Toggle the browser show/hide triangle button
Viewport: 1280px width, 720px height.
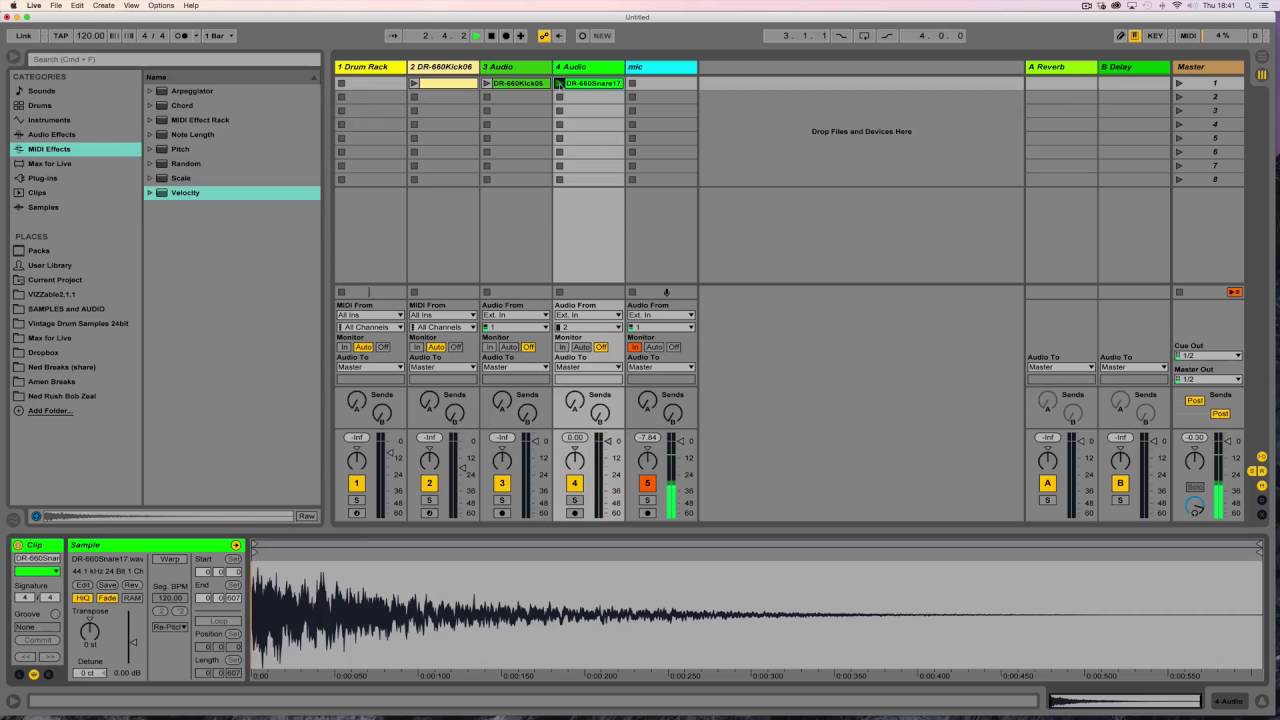tap(14, 59)
